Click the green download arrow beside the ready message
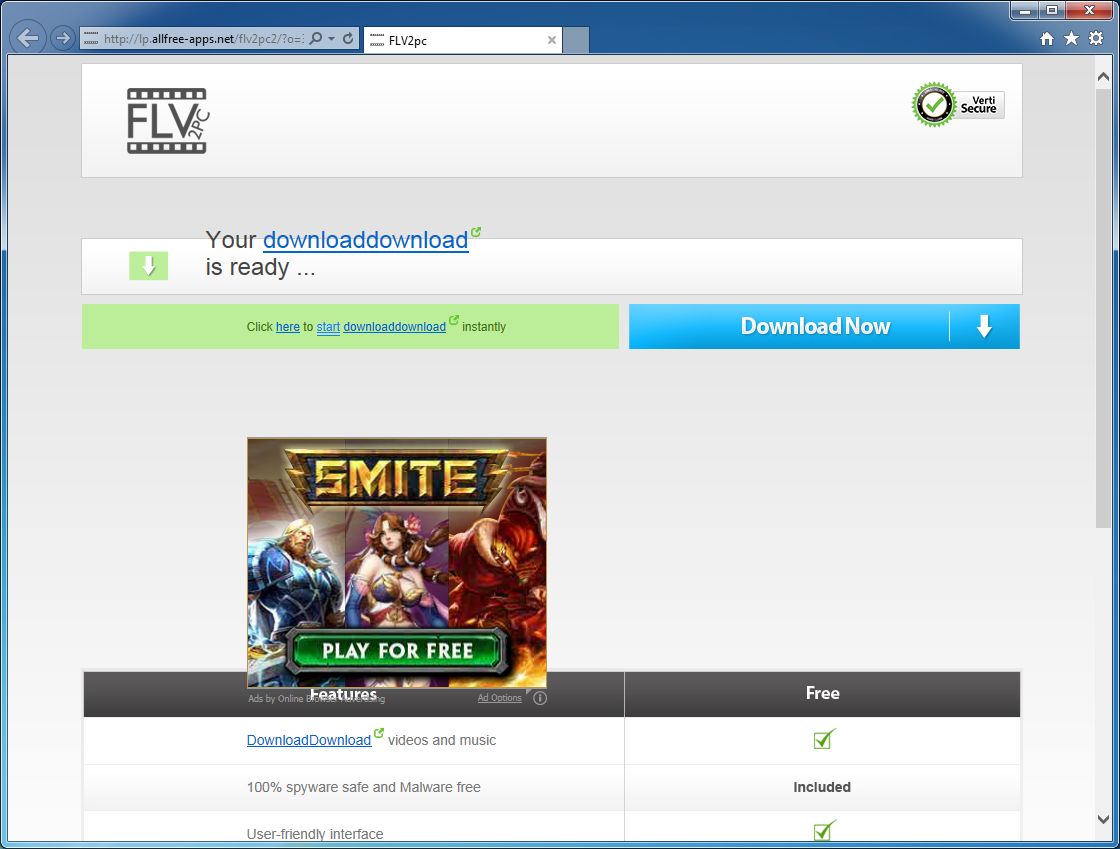The height and width of the screenshot is (849, 1120). [148, 266]
